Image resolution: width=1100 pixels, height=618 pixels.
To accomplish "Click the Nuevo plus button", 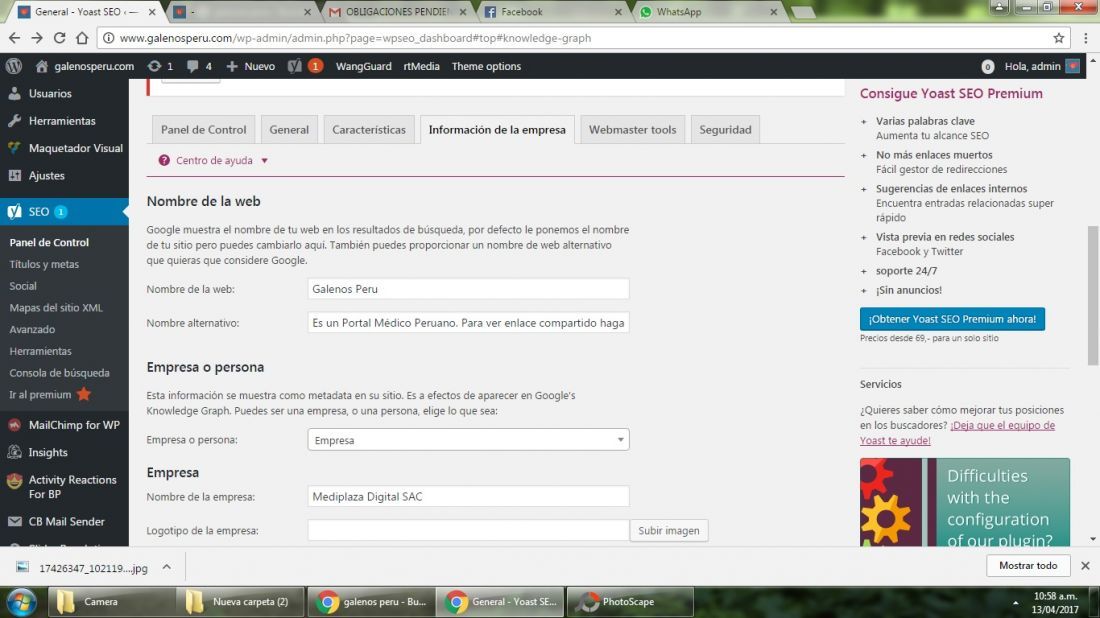I will click(x=250, y=66).
